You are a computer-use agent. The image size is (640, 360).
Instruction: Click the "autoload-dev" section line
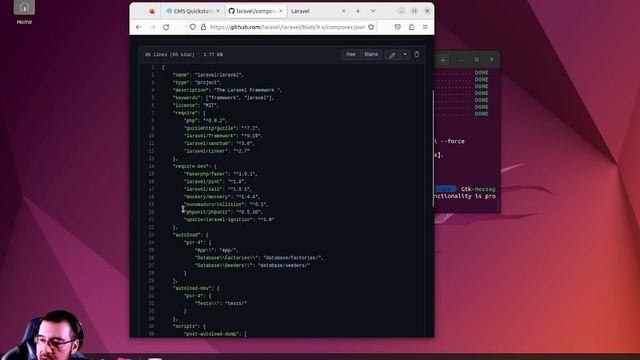196,288
